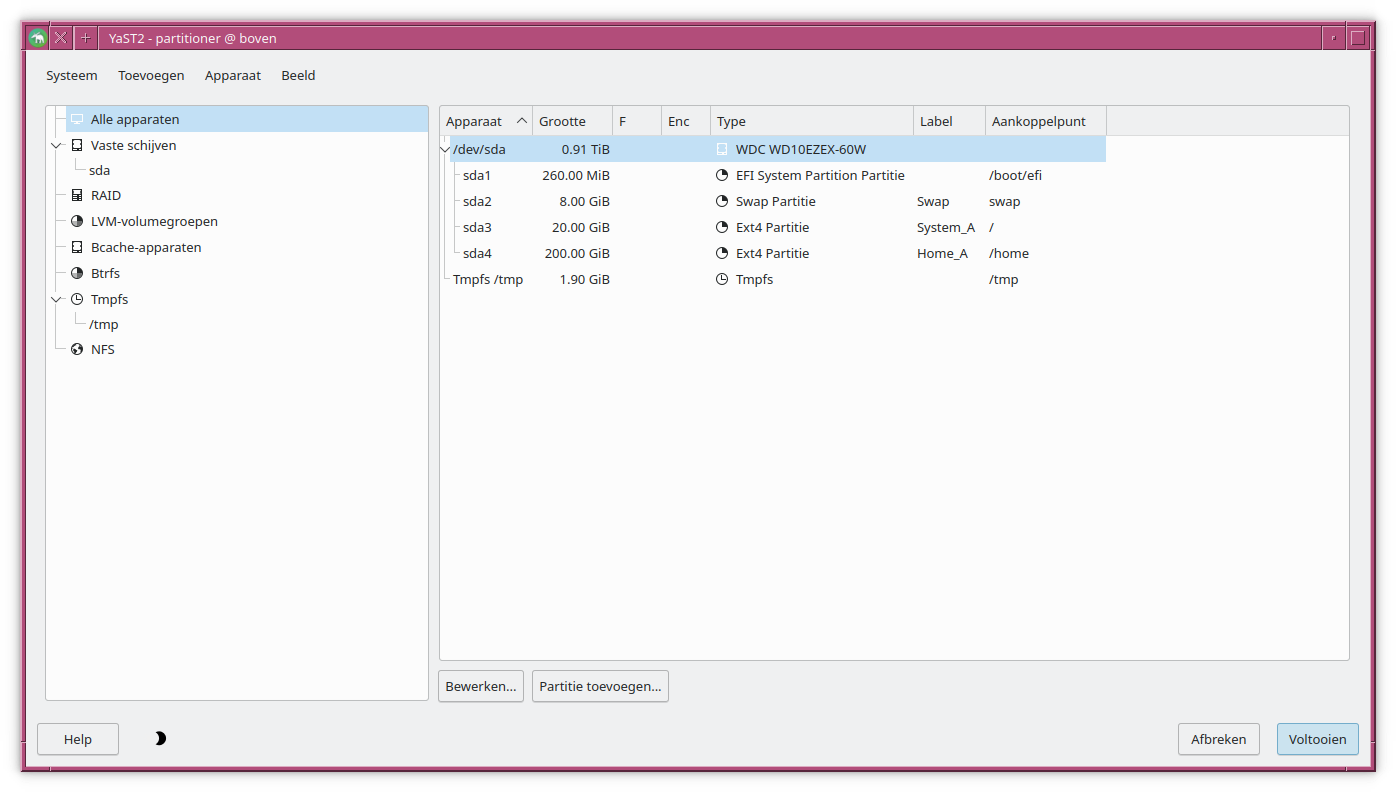
Task: Click Voltooien to finish
Action: tap(1317, 740)
